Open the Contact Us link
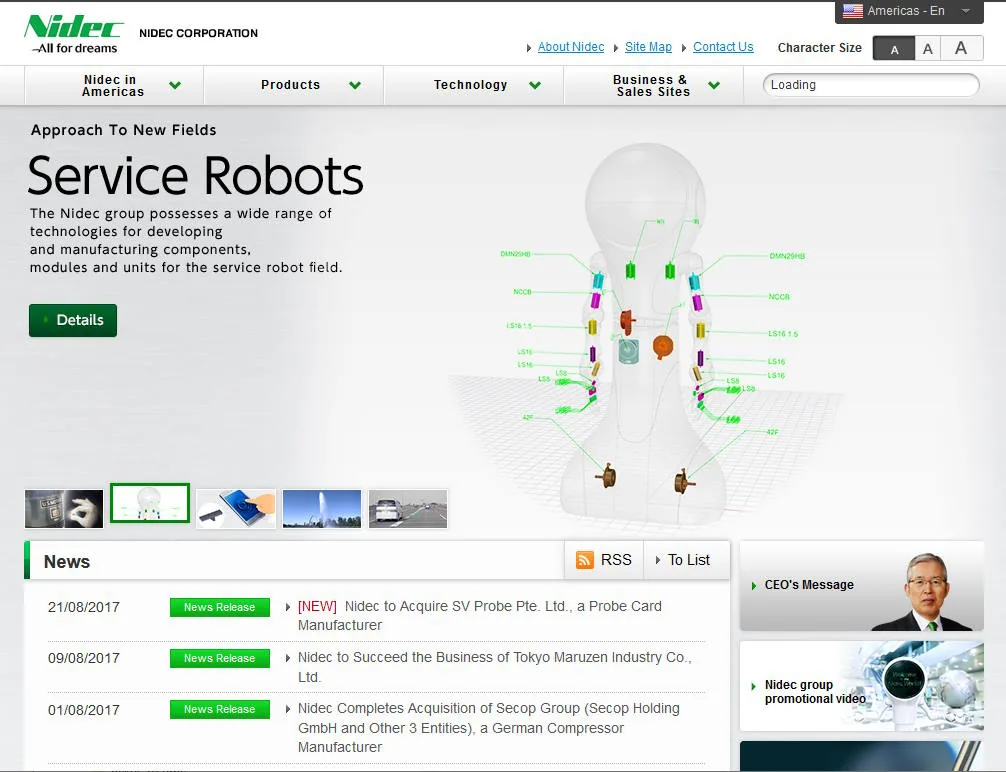The image size is (1006, 772). point(723,47)
